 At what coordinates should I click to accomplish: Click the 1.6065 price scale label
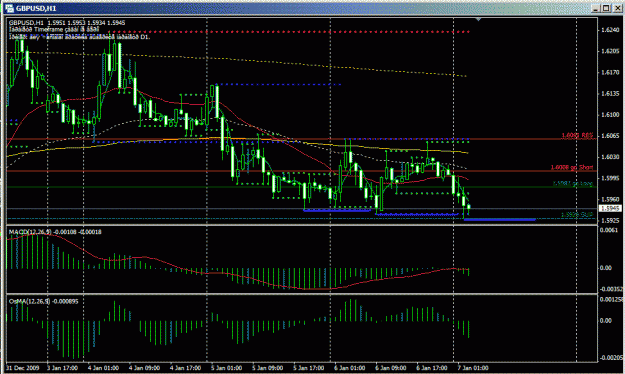tap(610, 136)
